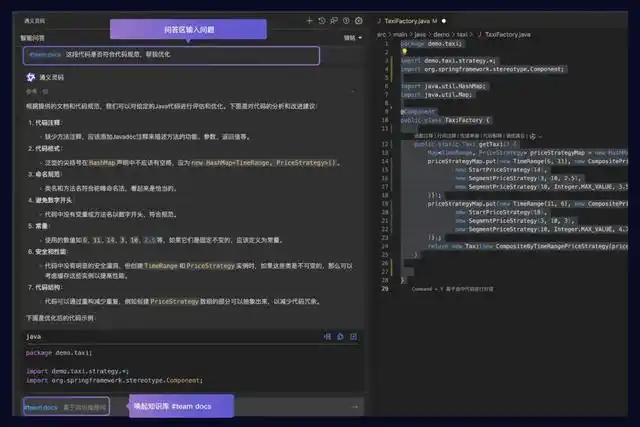The image size is (640, 427).
Task: Select src in the breadcrumb
Action: coord(381,35)
